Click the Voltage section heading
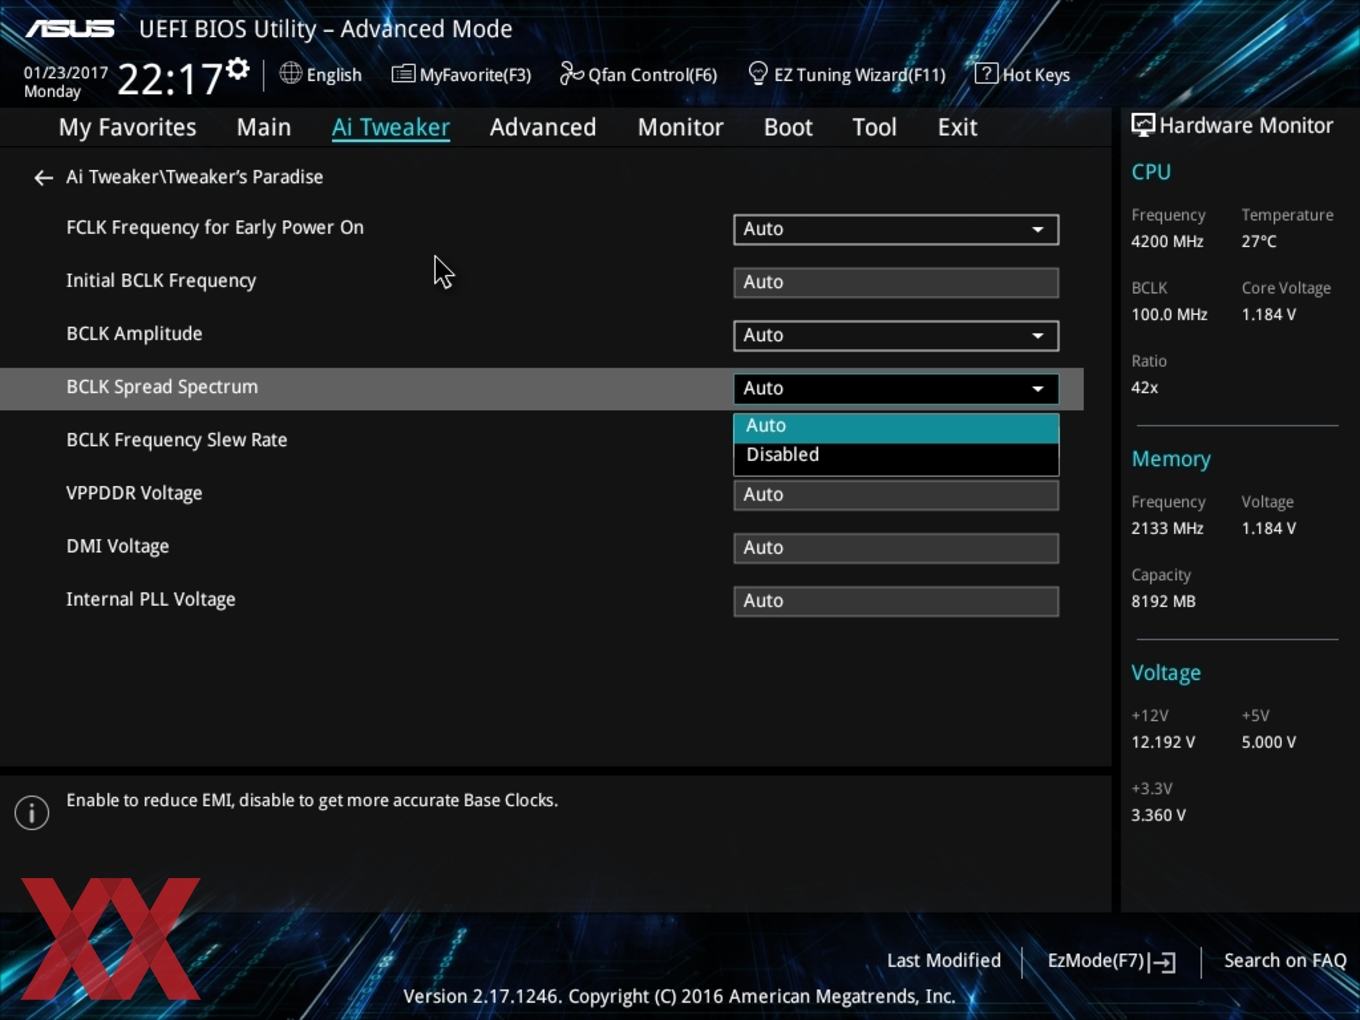The width and height of the screenshot is (1360, 1020). [1166, 673]
